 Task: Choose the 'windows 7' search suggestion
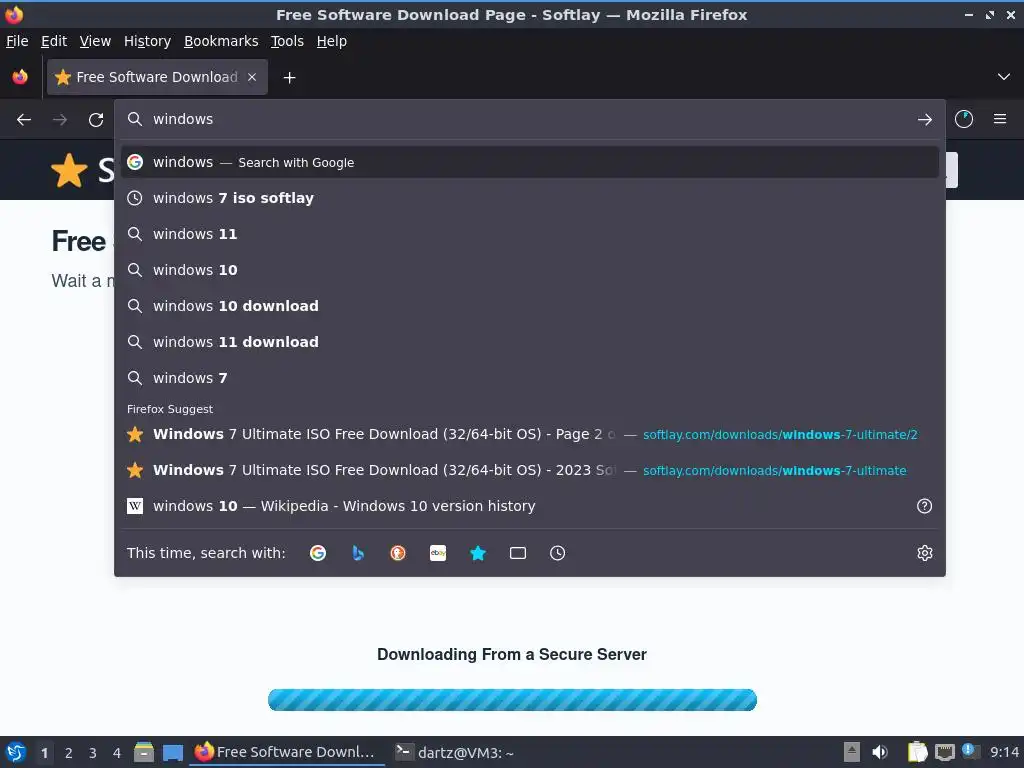click(530, 377)
